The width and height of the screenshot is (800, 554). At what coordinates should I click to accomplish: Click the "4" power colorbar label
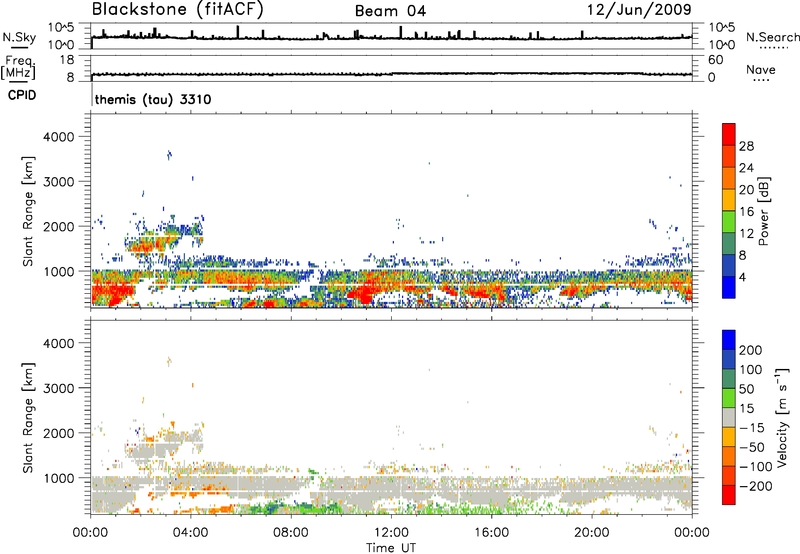(742, 277)
